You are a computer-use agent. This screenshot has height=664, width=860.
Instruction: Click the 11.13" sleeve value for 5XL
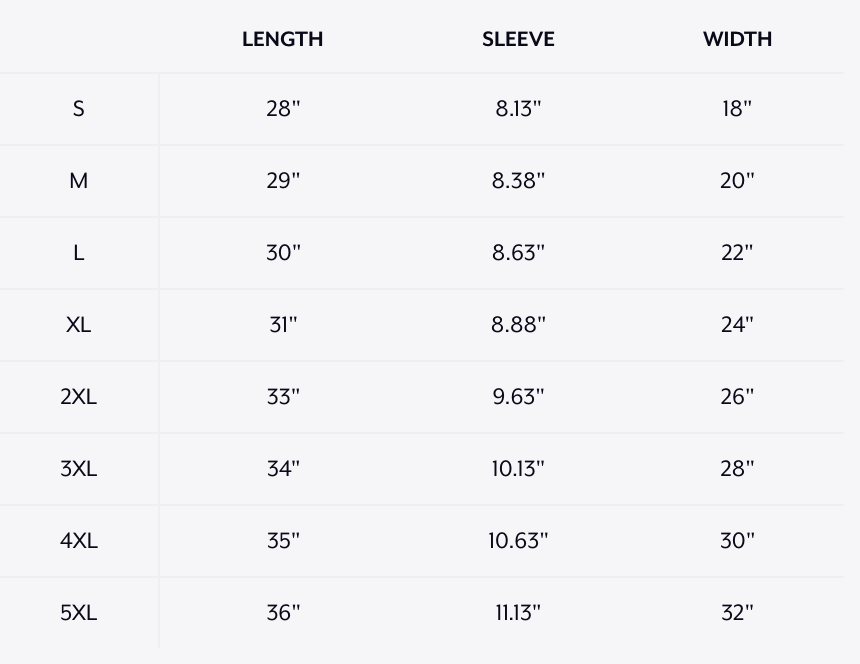[x=518, y=612]
